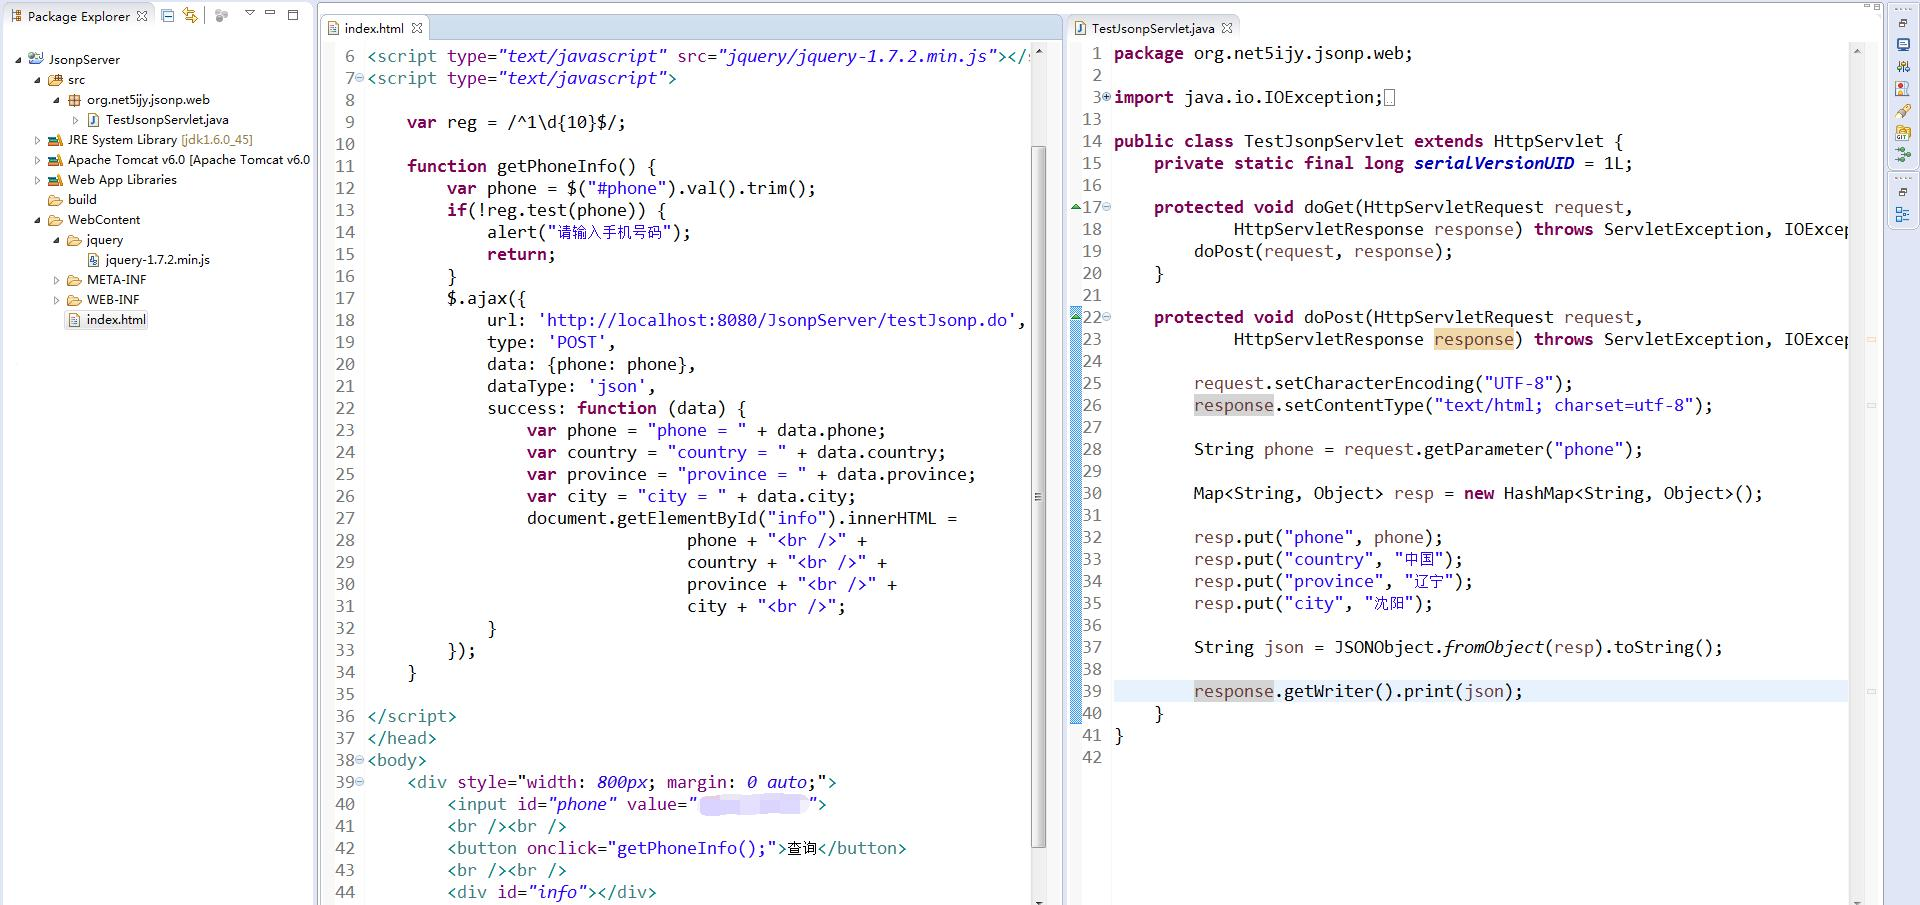Open the Package Explorer view menu triangle
The image size is (1920, 905).
[250, 14]
